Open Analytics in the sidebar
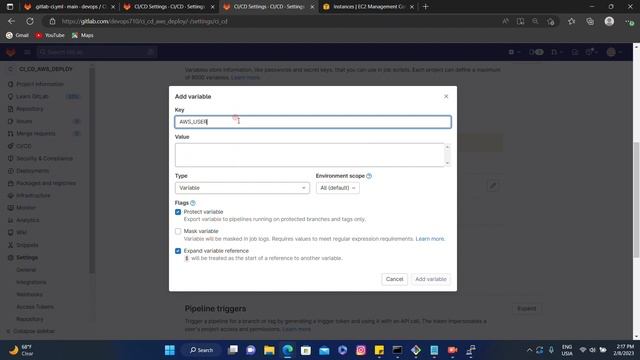640x360 pixels. point(27,220)
